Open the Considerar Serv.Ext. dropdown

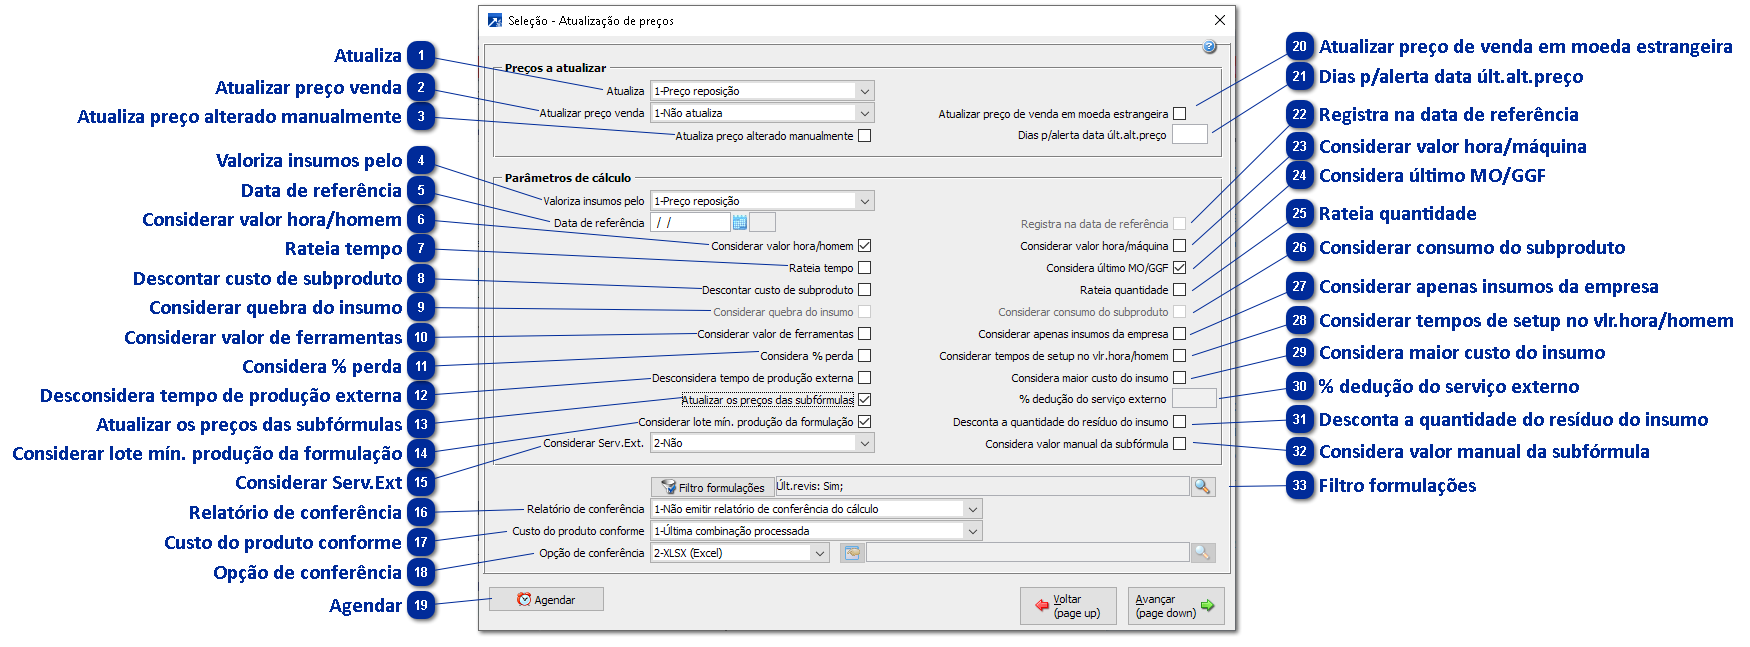click(864, 443)
